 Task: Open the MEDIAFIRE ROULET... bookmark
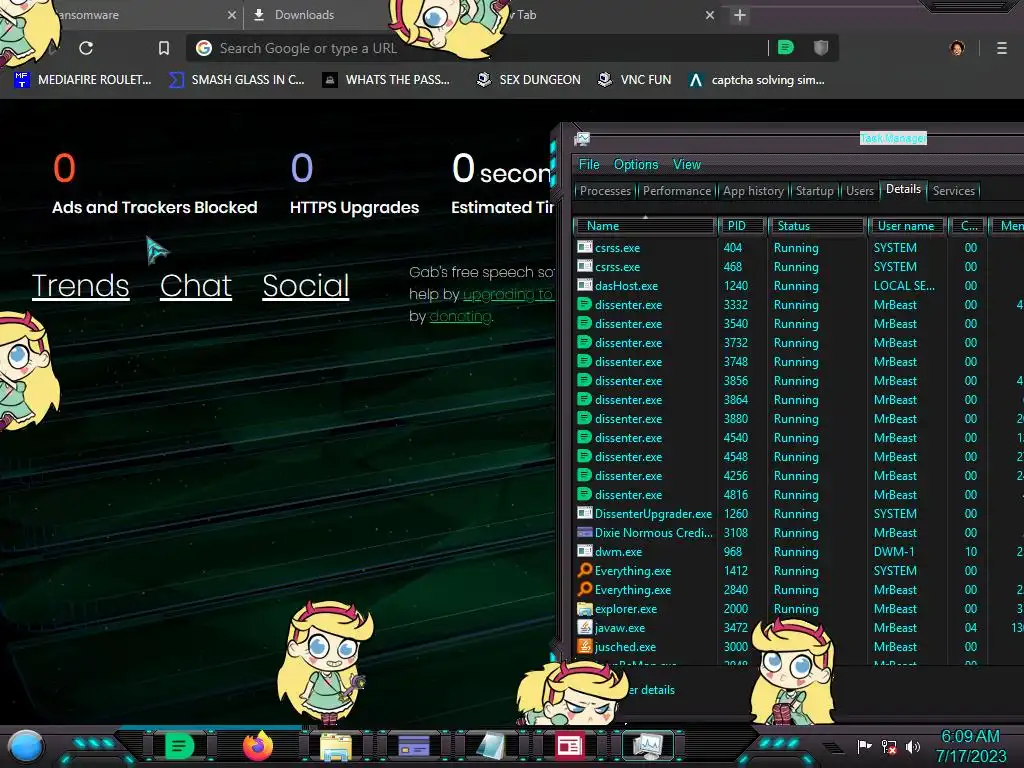pyautogui.click(x=82, y=80)
